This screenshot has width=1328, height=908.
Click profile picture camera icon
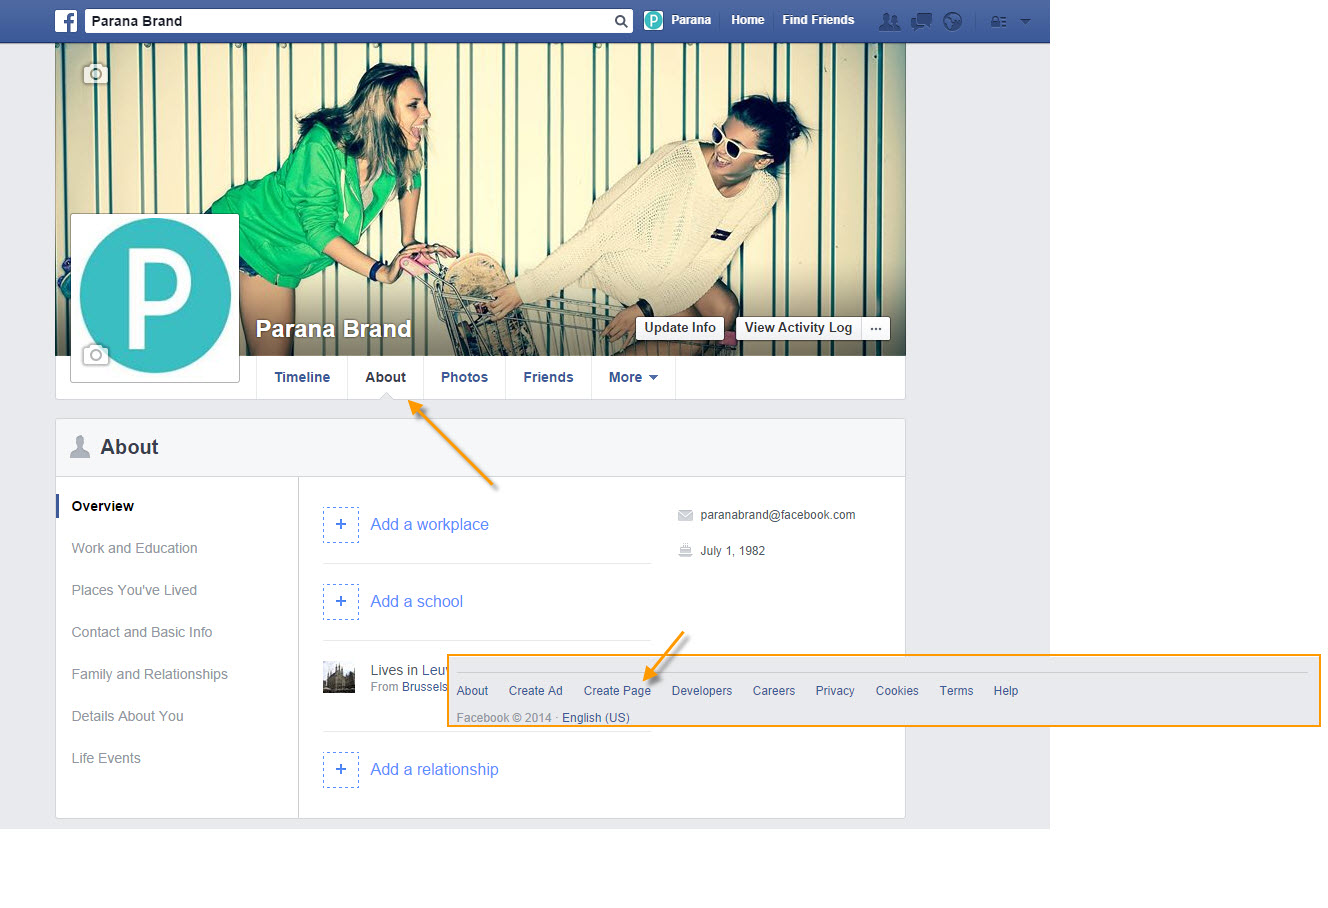click(95, 354)
